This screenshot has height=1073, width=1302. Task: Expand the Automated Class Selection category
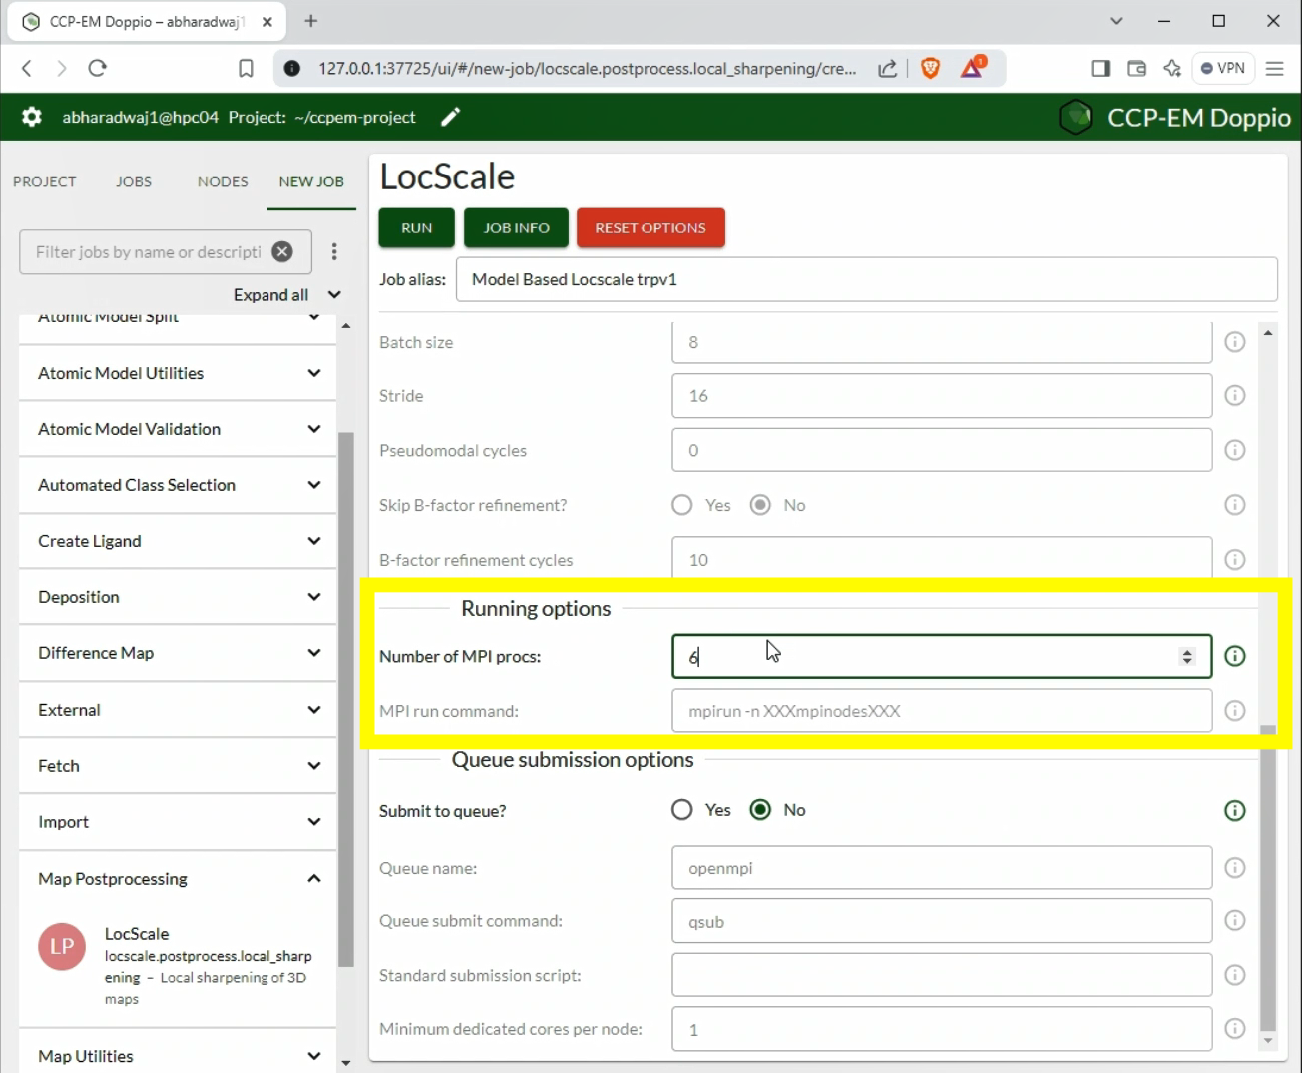177,485
